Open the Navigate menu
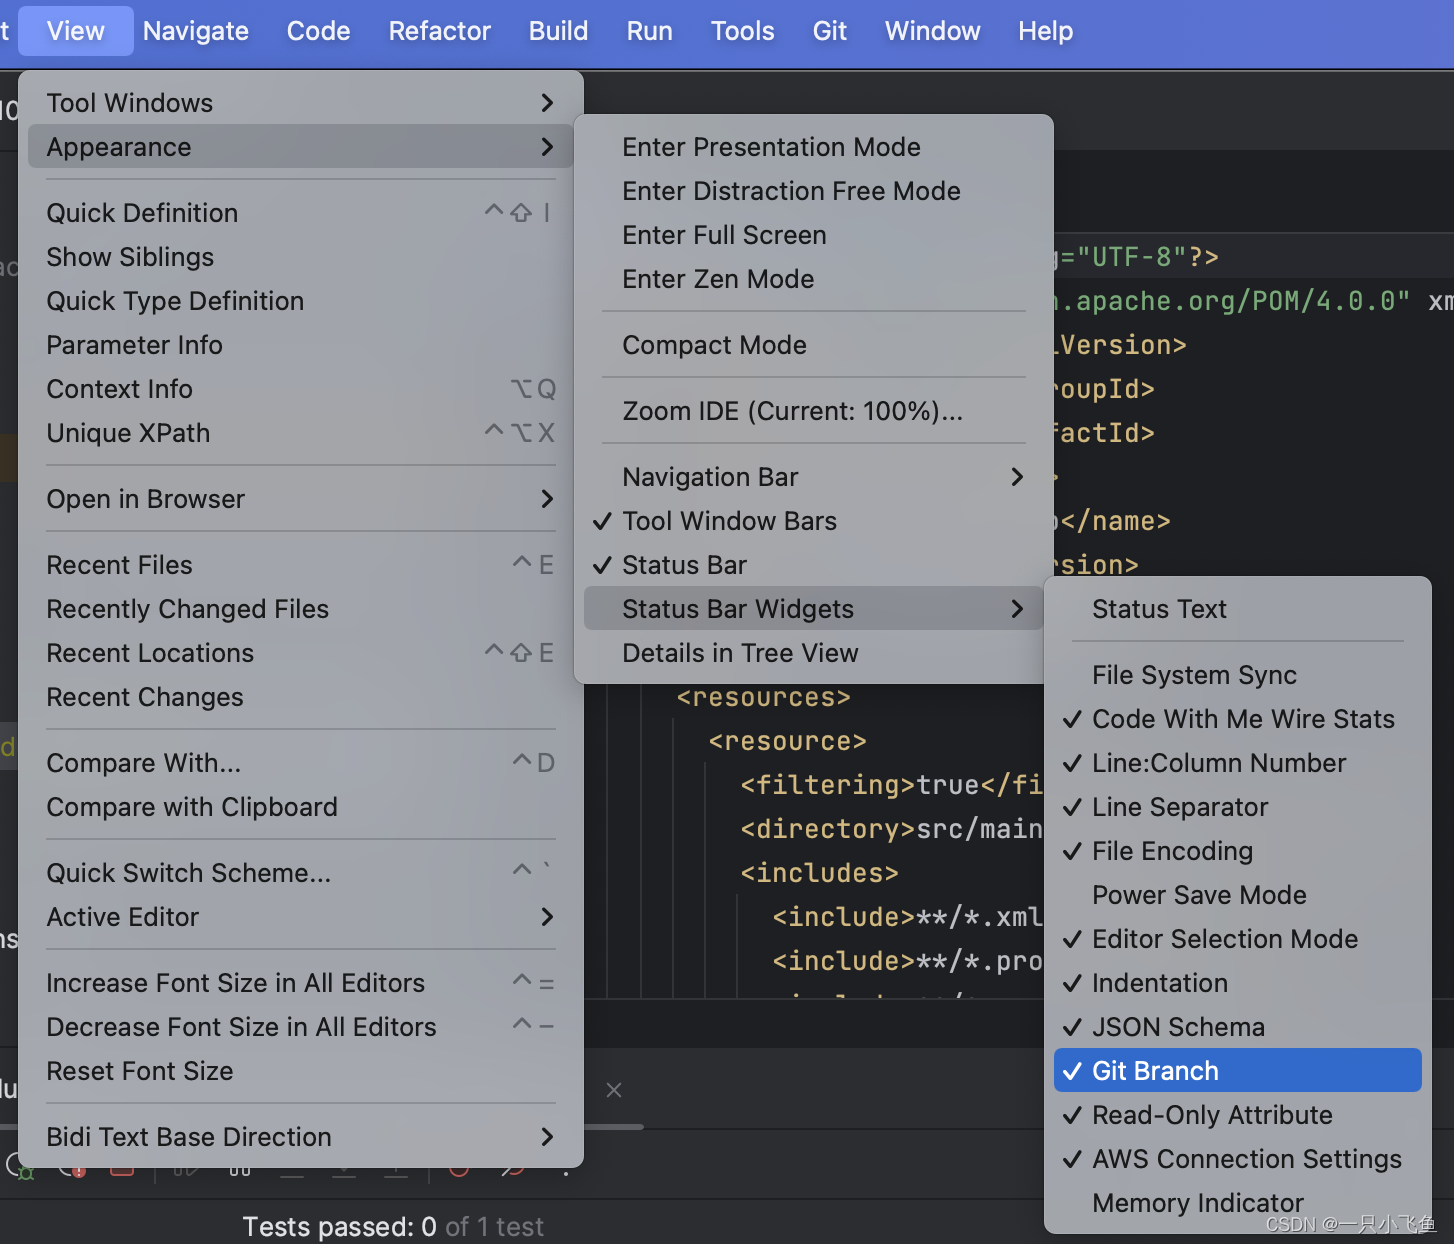This screenshot has height=1244, width=1454. [x=196, y=31]
